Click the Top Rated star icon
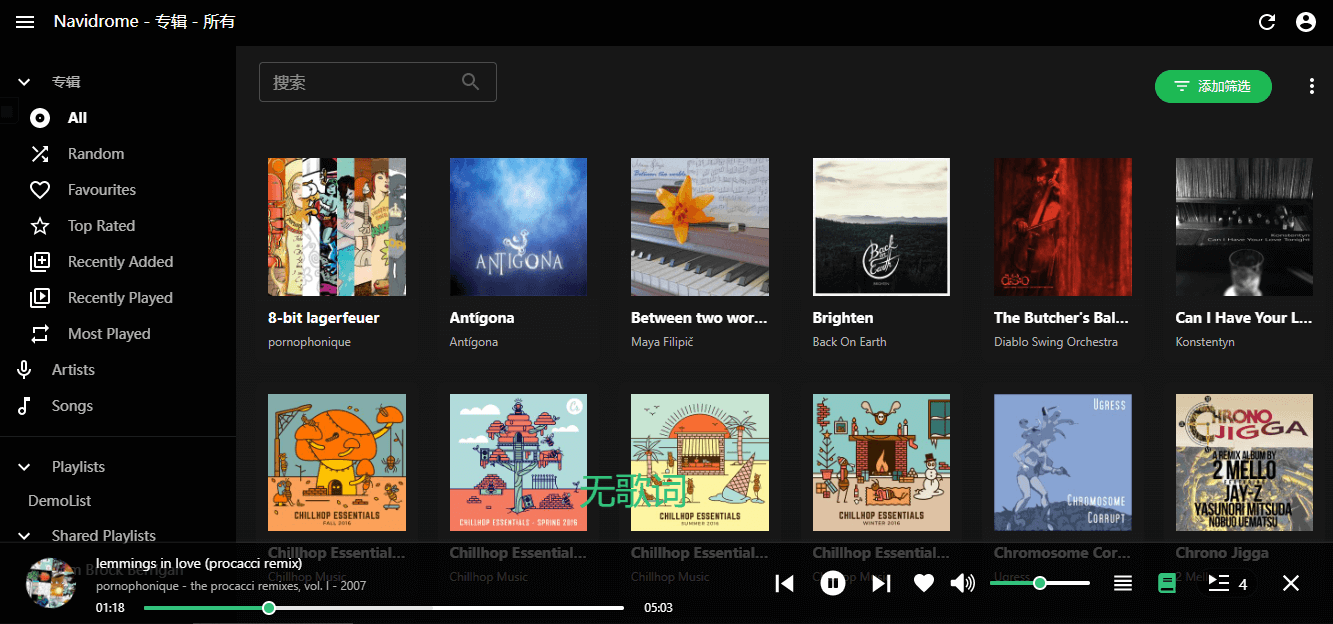The image size is (1333, 624). (40, 226)
